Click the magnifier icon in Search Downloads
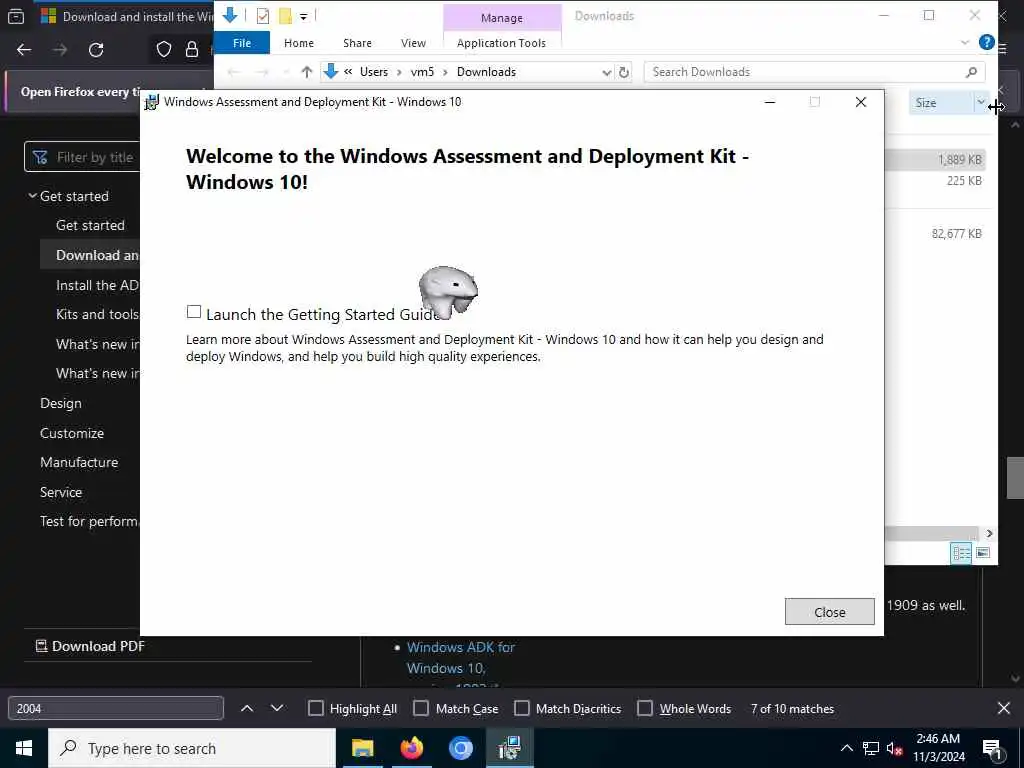This screenshot has width=1024, height=768. [971, 72]
